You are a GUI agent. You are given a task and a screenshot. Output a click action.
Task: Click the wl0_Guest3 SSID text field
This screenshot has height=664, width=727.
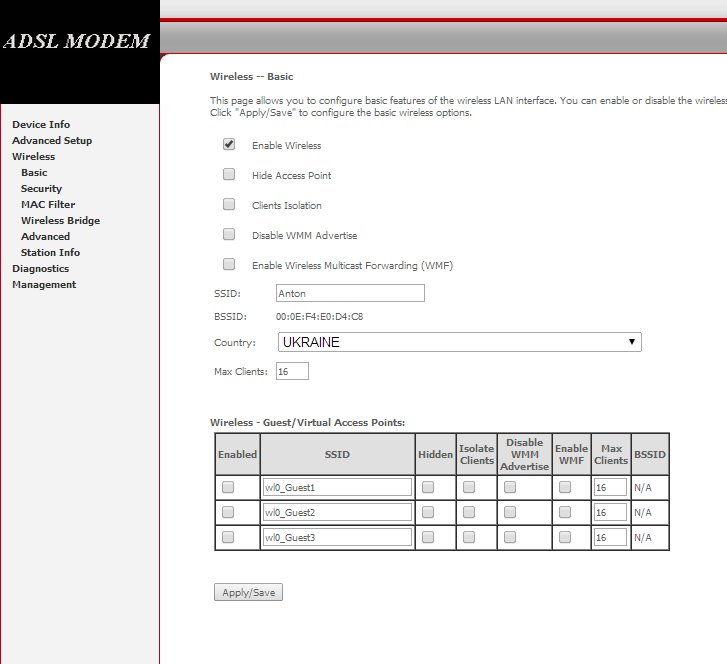[337, 537]
